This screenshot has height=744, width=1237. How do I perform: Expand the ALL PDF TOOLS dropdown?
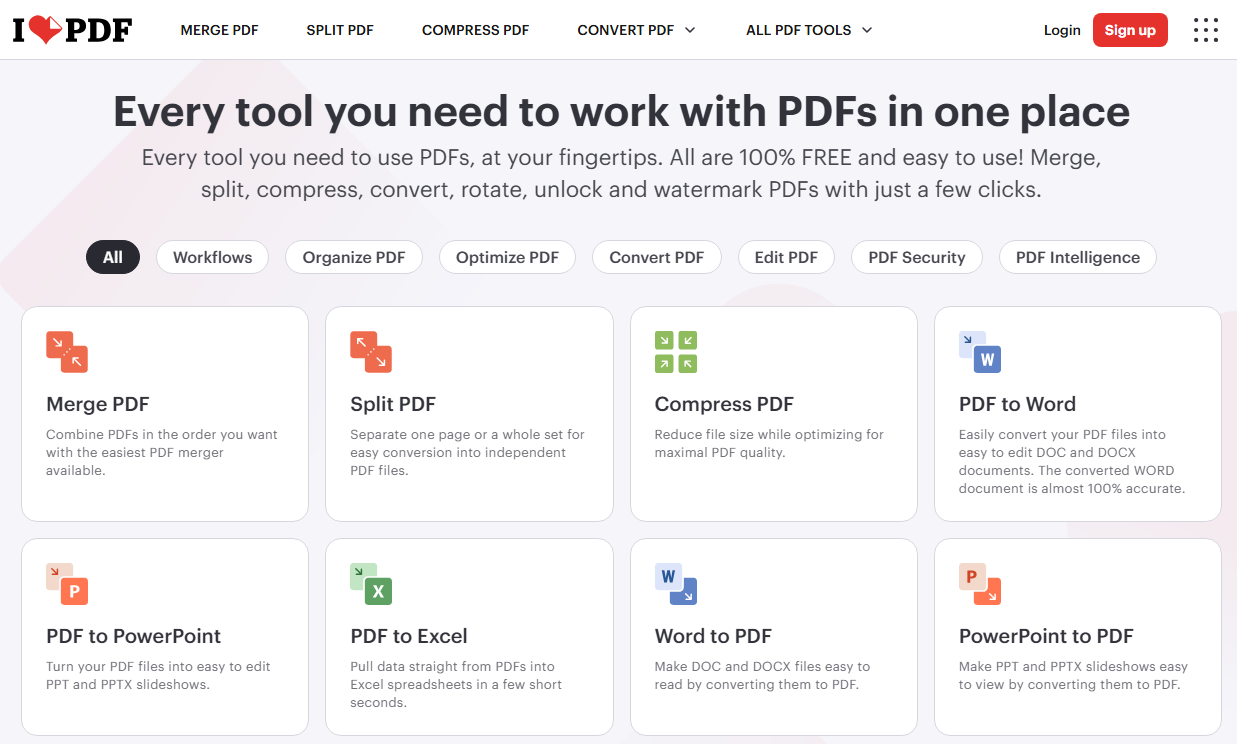click(x=809, y=30)
